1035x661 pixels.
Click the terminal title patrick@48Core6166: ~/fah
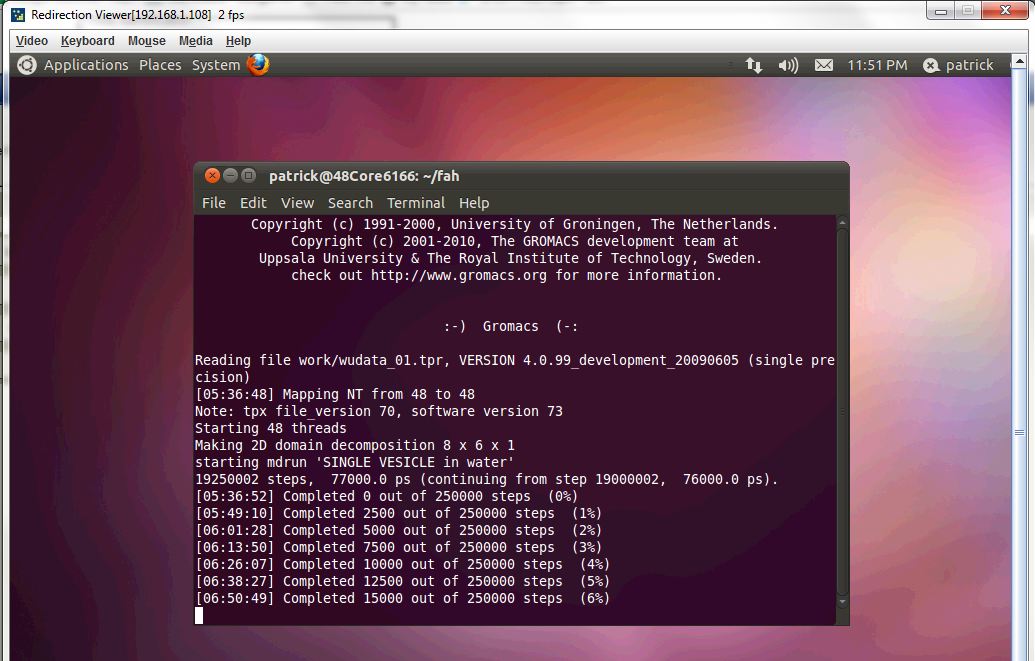[x=364, y=176]
